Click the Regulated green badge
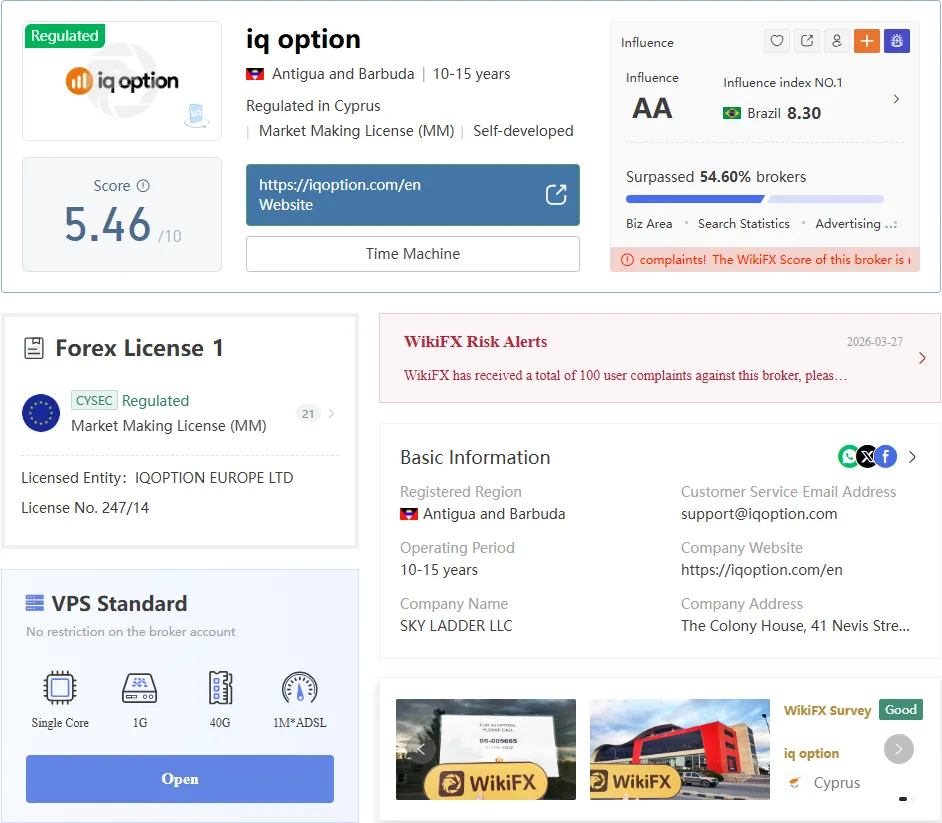This screenshot has height=823, width=942. tap(65, 35)
